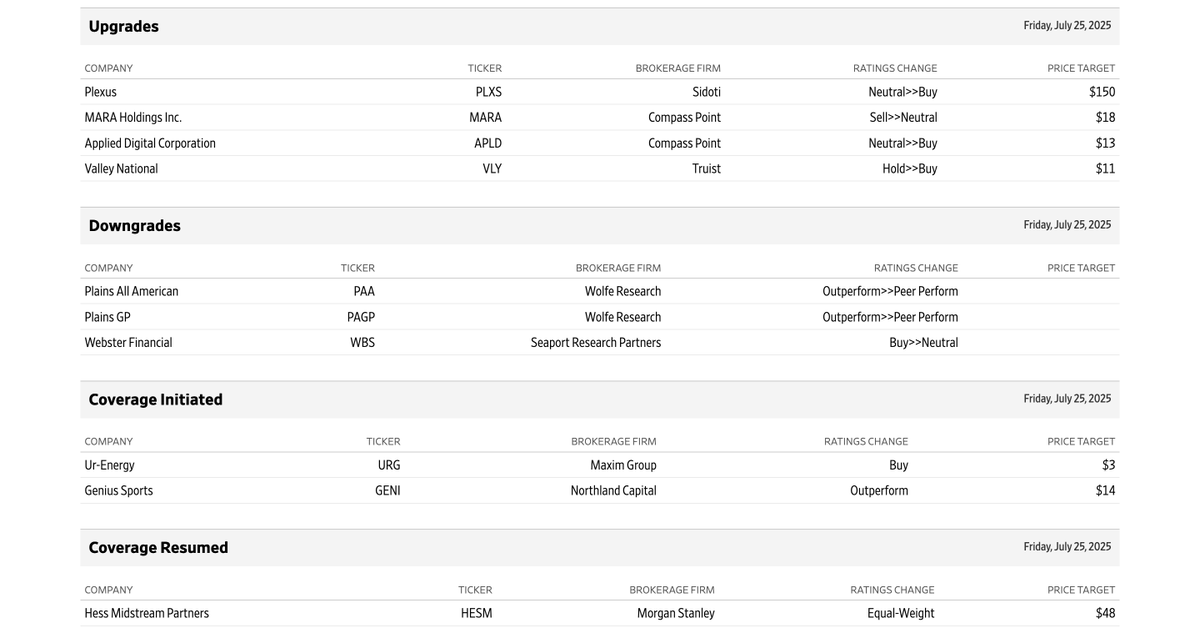Image resolution: width=1200 pixels, height=633 pixels.
Task: Click the $13 price target for APLD
Action: [1105, 144]
